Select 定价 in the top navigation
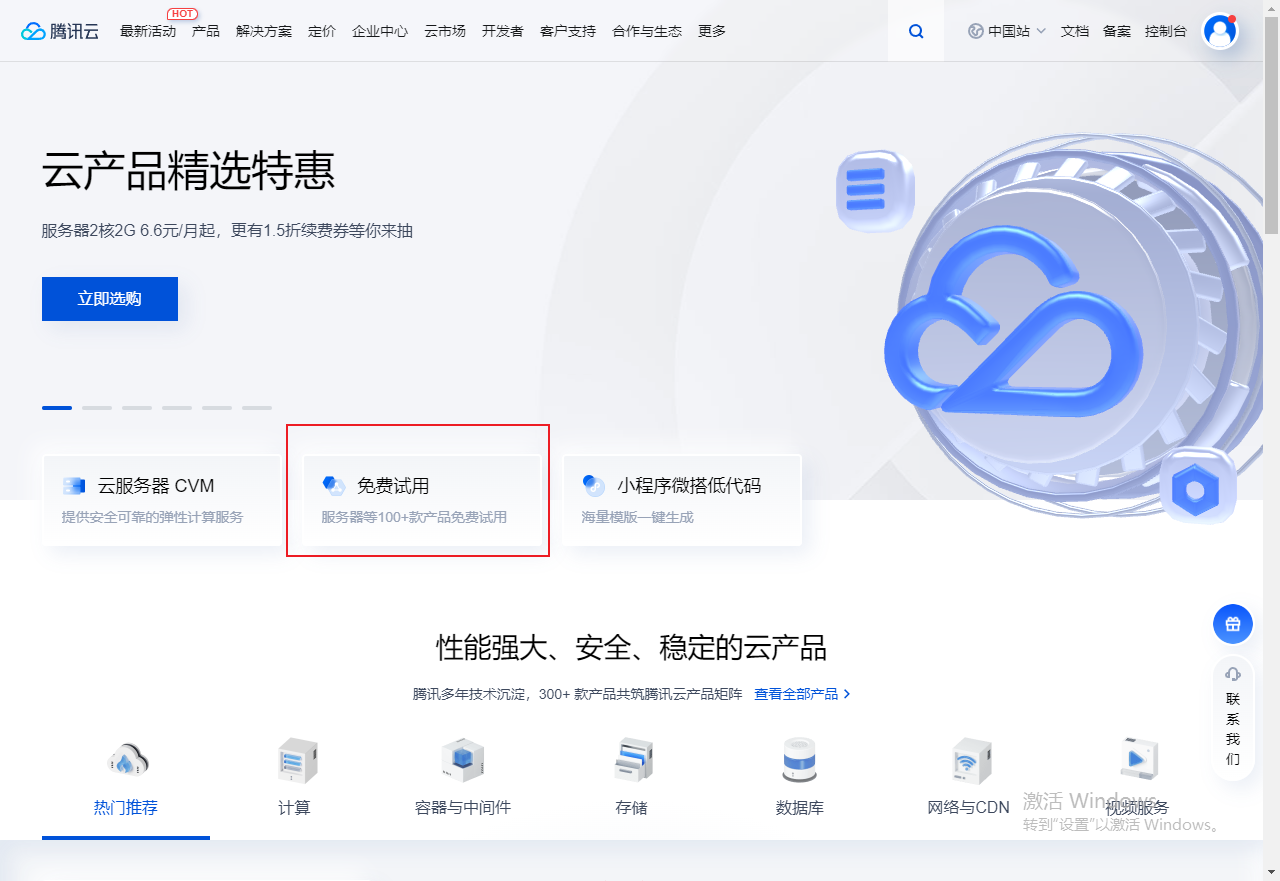The width and height of the screenshot is (1280, 881). [322, 31]
